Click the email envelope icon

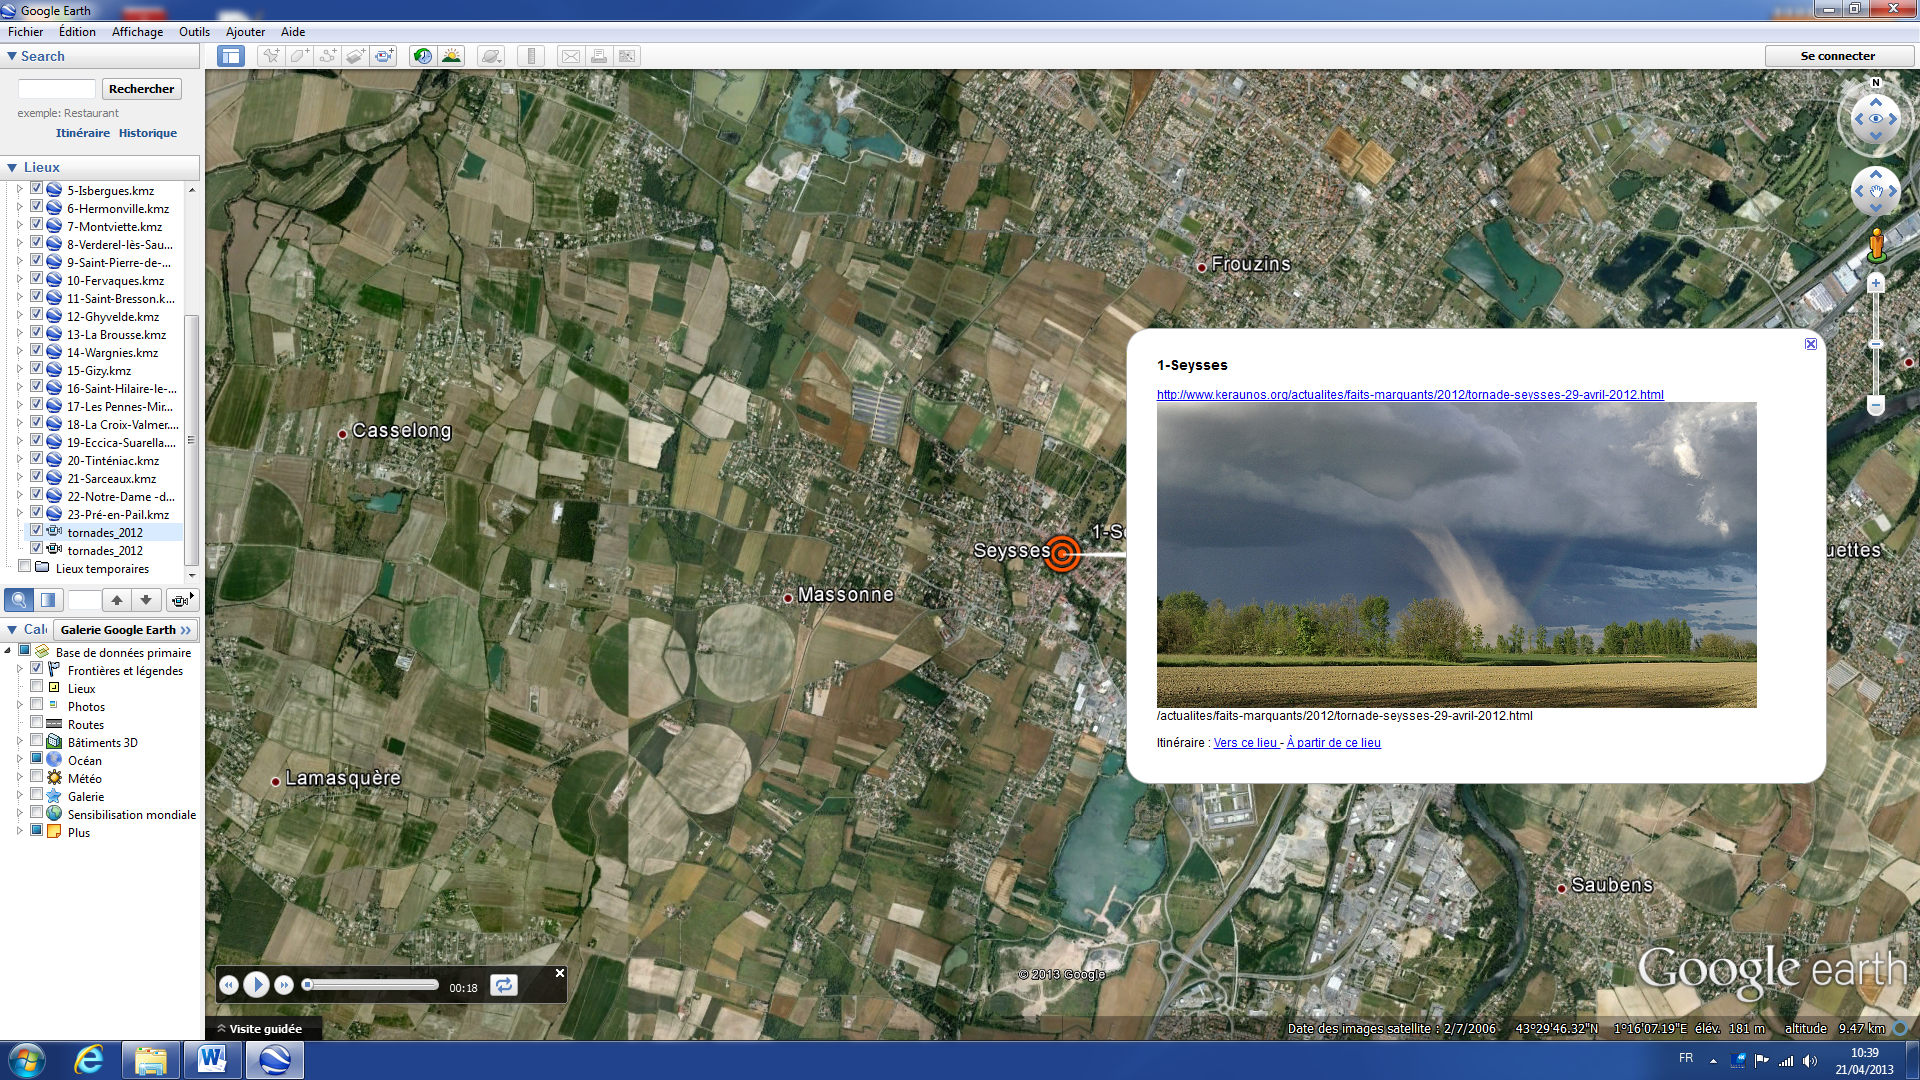click(570, 56)
